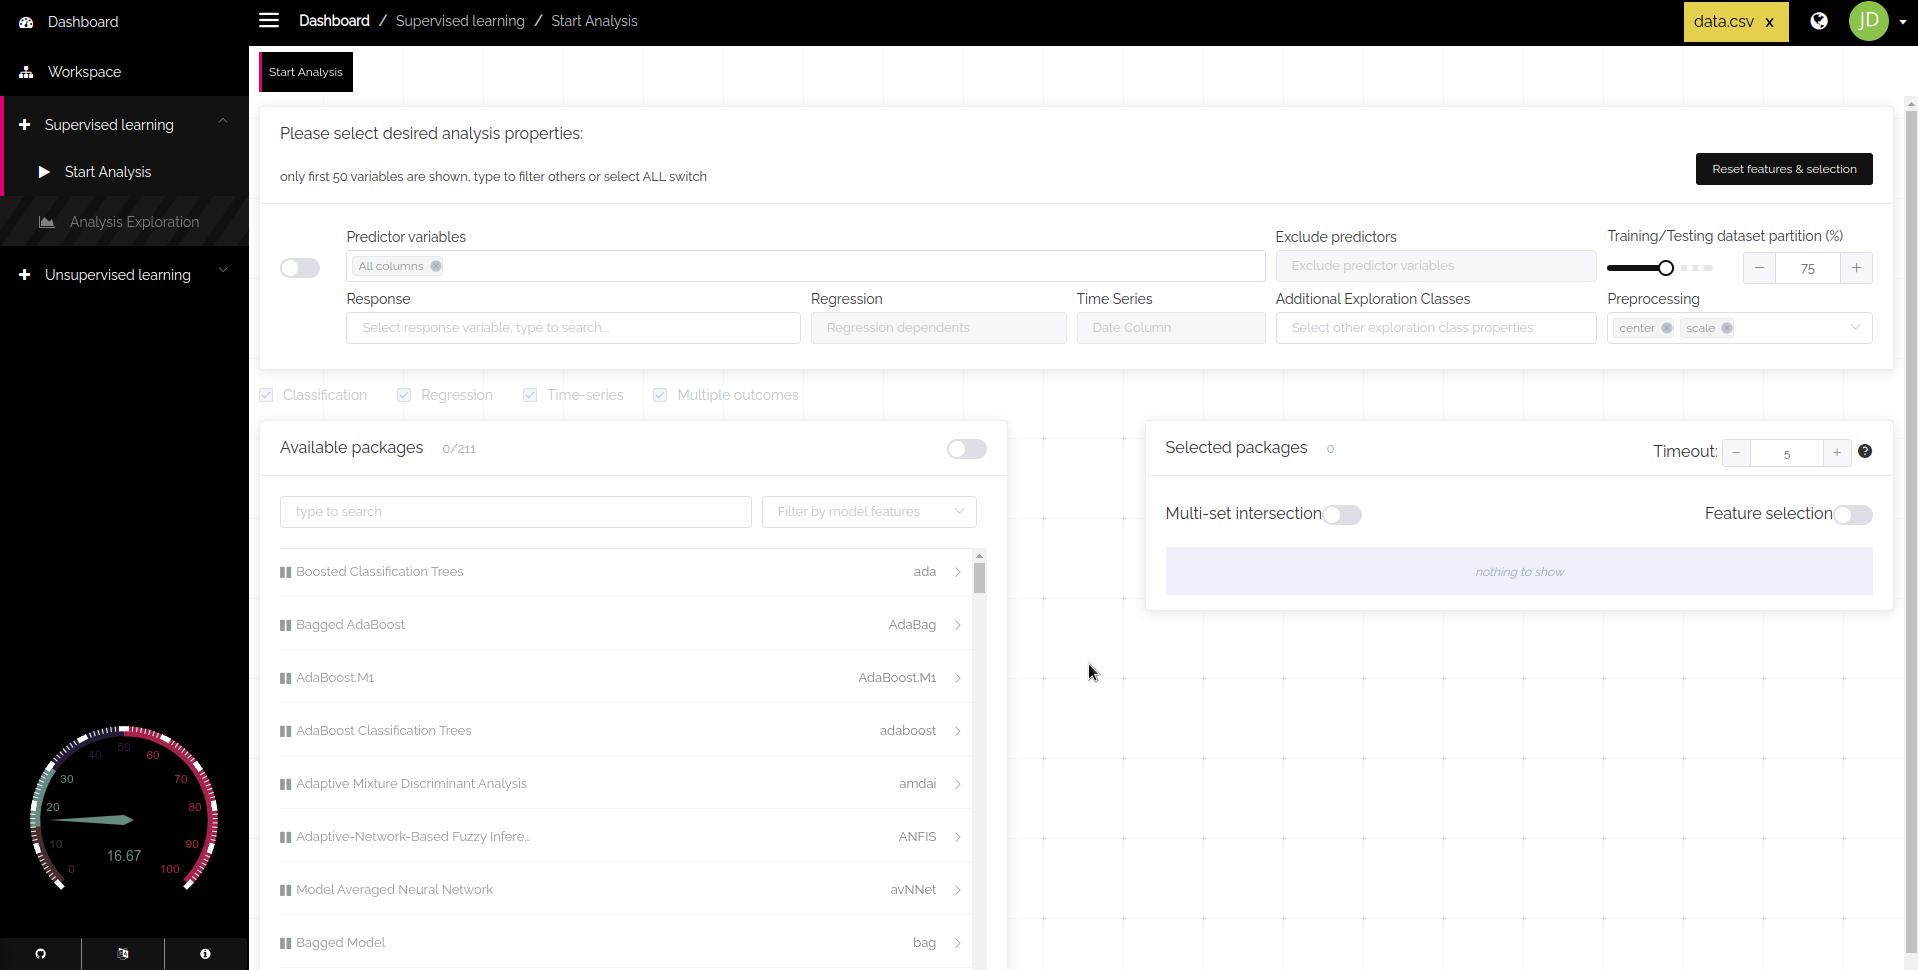1918x970 pixels.
Task: Toggle the Regression checkbox
Action: [x=404, y=395]
